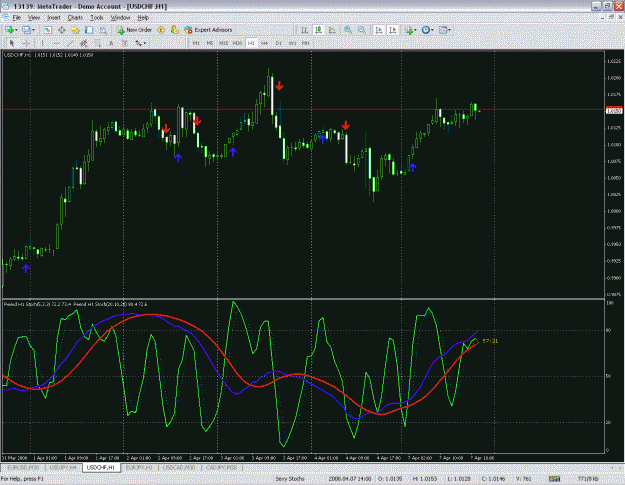Open the Periods clock dropdown
625x485 pixels.
pos(427,30)
